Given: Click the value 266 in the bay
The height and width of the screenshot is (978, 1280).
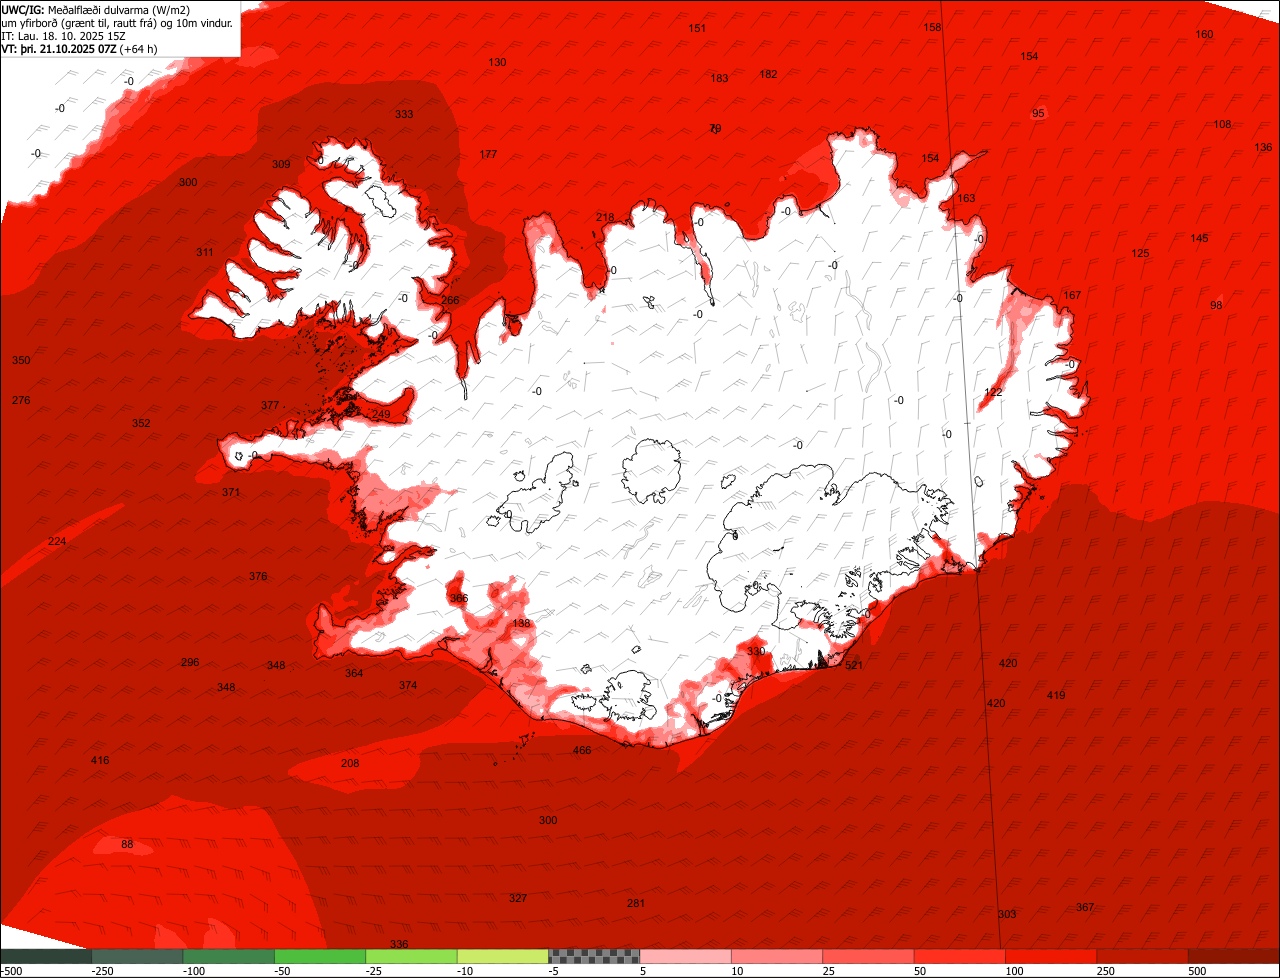Looking at the screenshot, I should [450, 301].
